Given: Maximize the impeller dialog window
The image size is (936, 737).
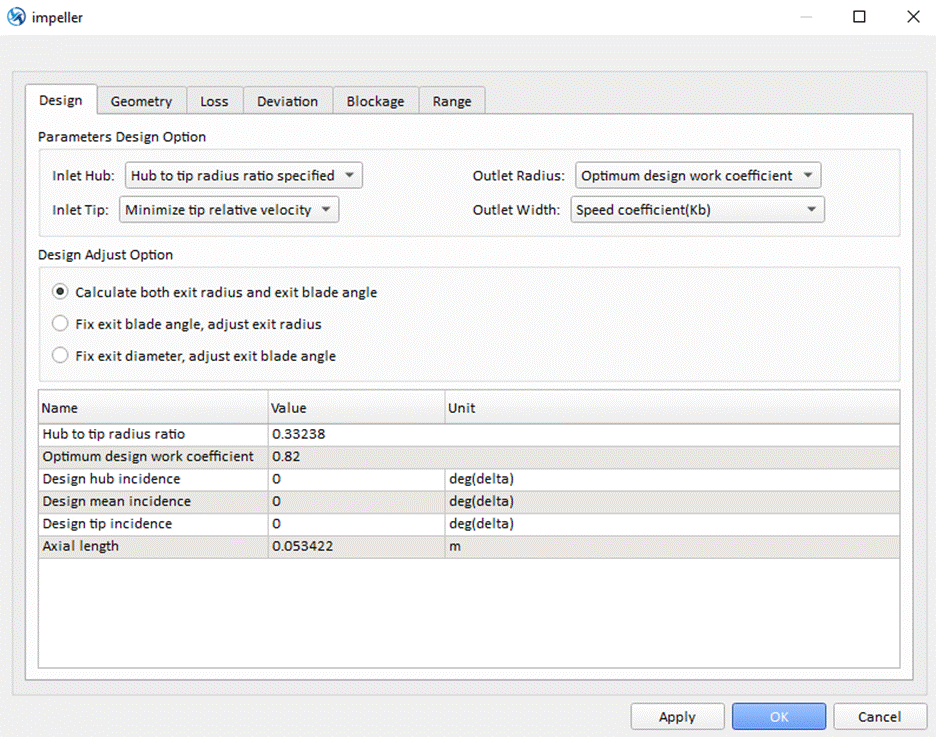Looking at the screenshot, I should (859, 17).
